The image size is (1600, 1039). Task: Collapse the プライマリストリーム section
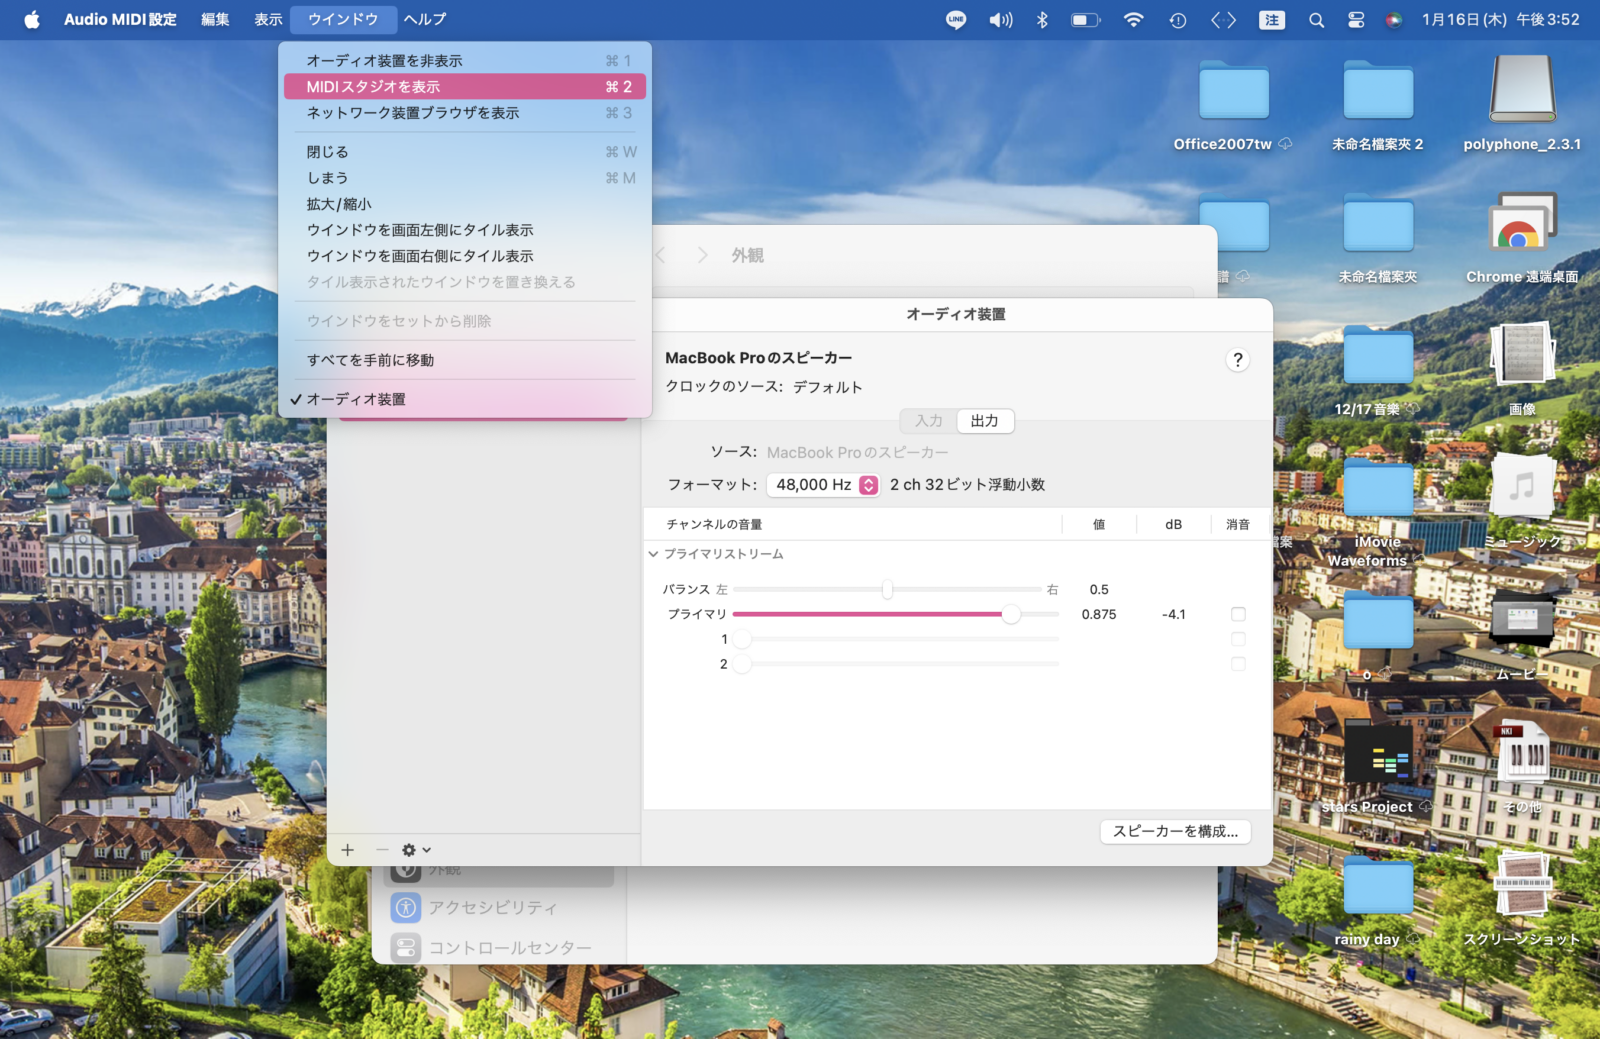(653, 554)
